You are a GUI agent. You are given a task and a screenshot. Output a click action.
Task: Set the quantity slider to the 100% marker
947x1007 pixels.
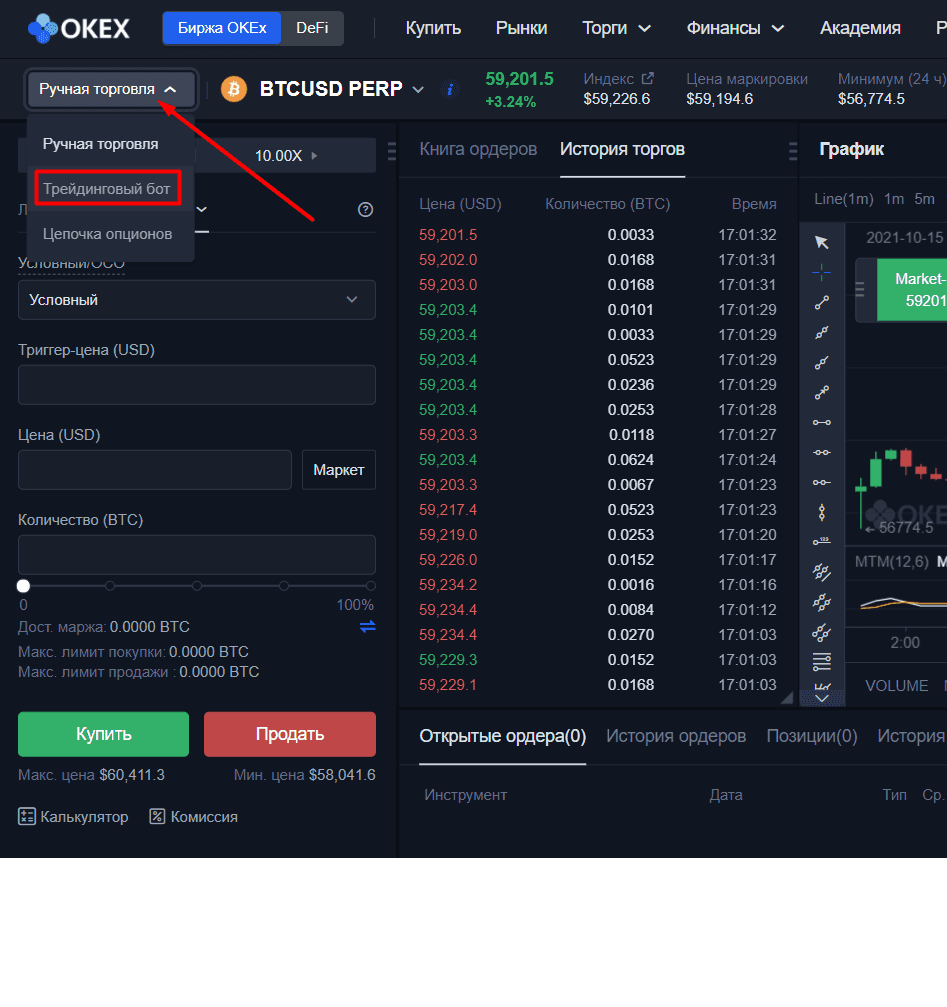click(x=370, y=586)
